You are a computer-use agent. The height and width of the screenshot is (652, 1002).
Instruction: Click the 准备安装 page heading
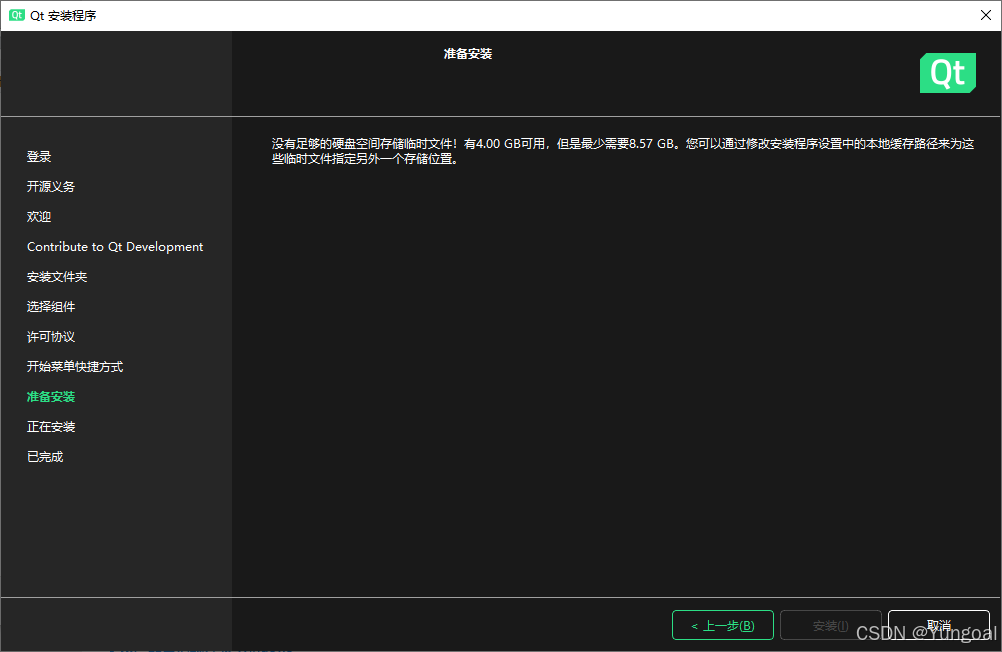(x=468, y=54)
